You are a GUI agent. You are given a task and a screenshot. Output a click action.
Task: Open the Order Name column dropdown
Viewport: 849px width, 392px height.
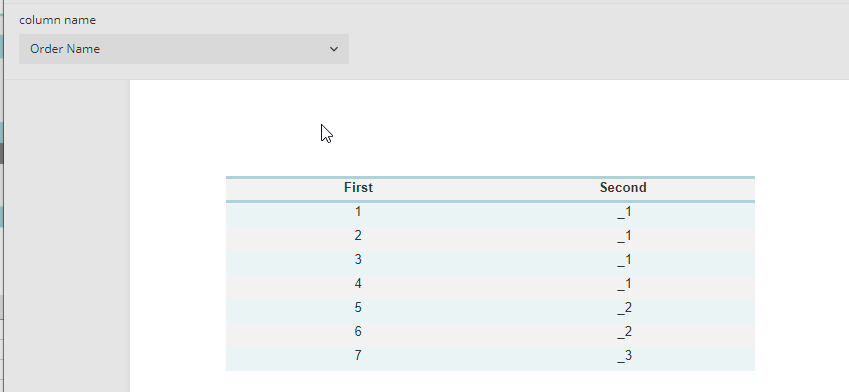pyautogui.click(x=184, y=49)
